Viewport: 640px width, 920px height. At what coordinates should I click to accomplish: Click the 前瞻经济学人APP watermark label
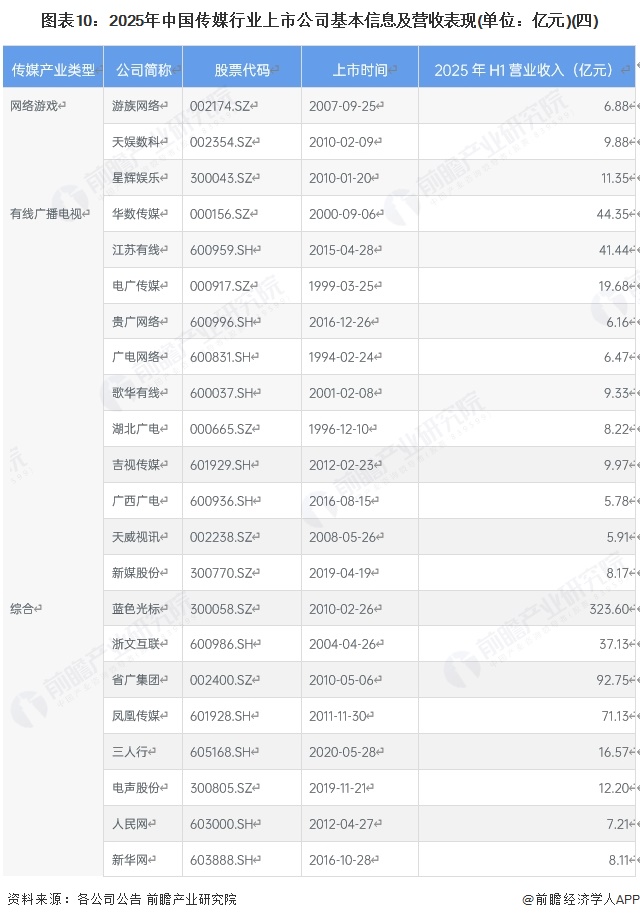point(577,899)
